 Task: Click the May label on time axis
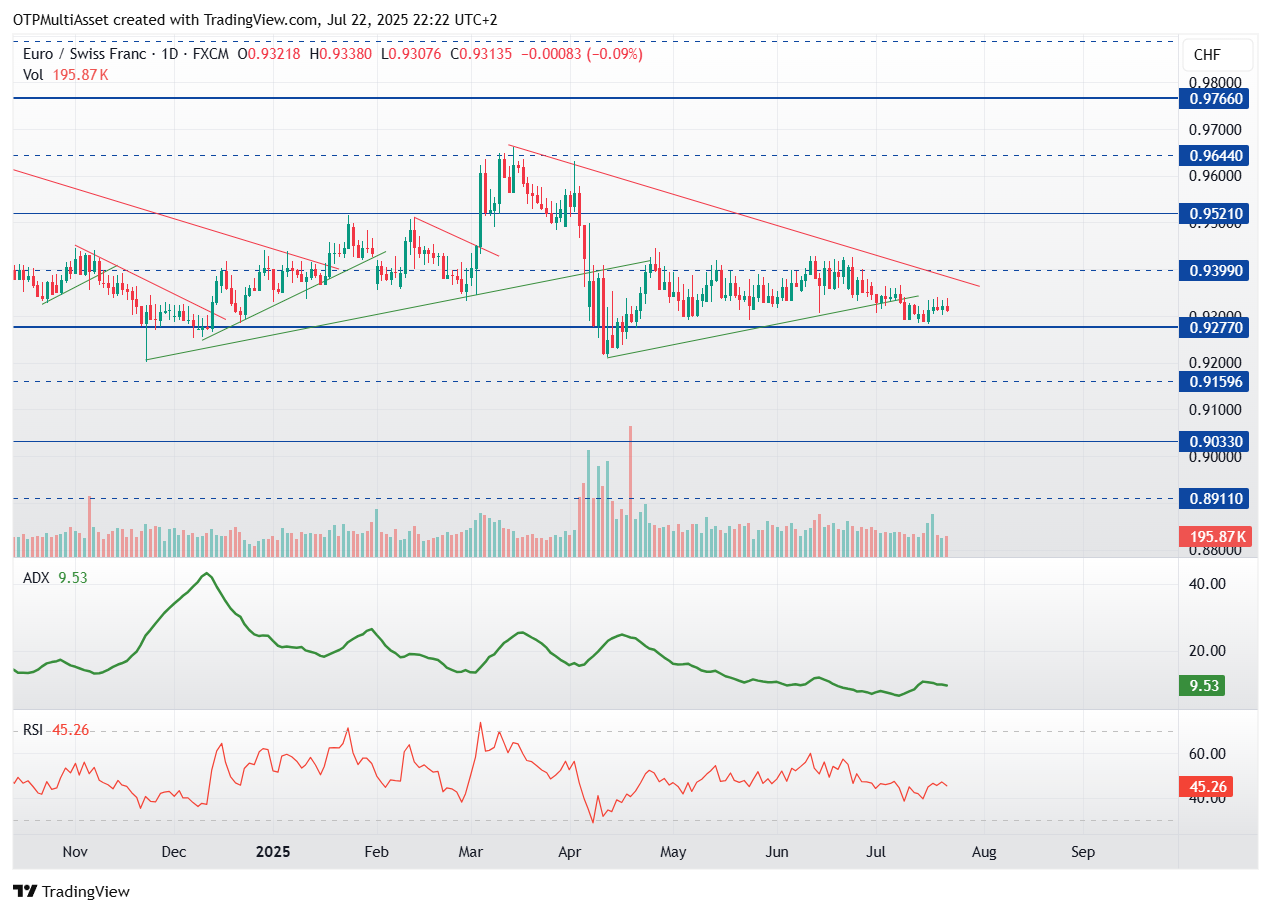pos(674,852)
